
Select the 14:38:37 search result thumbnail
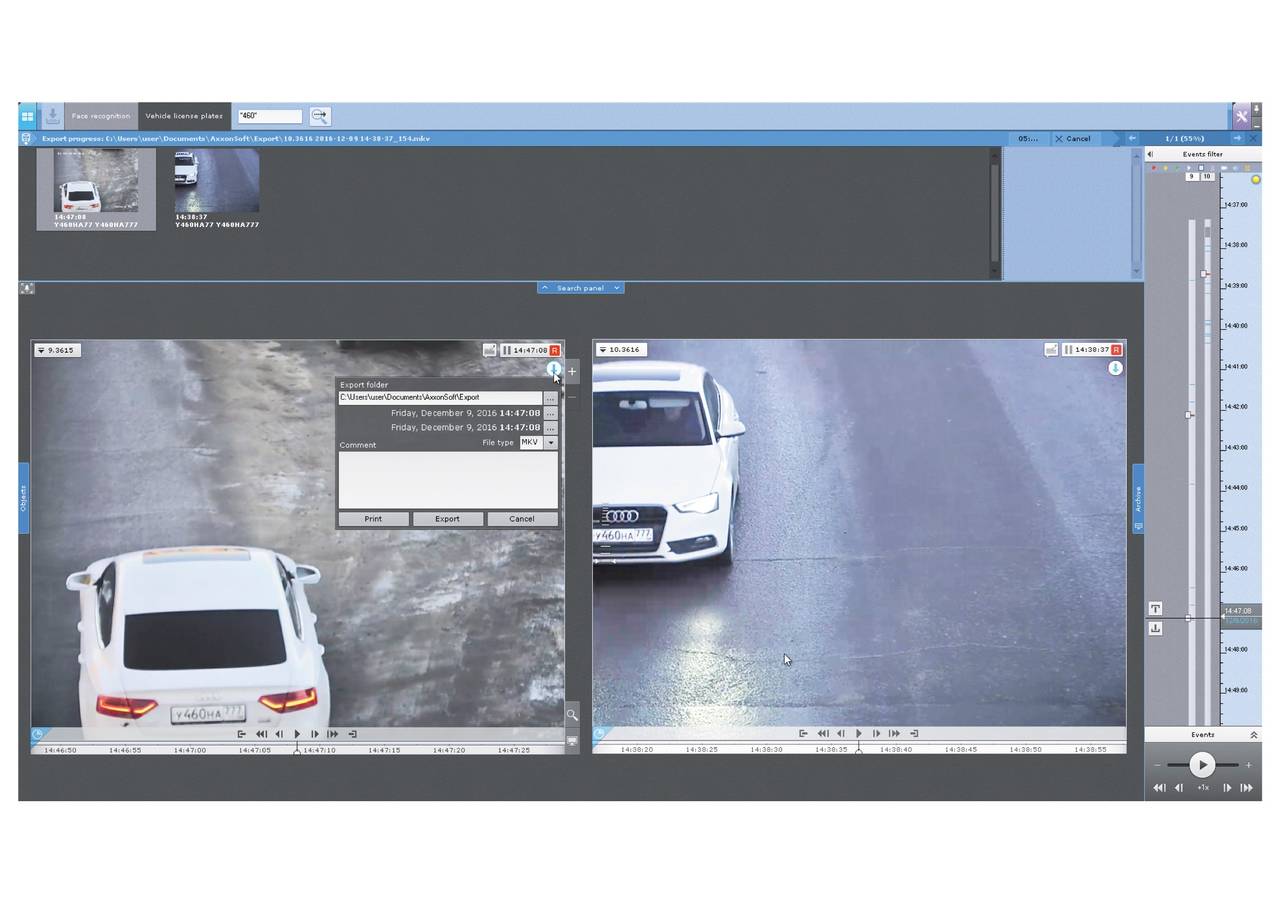tap(217, 190)
